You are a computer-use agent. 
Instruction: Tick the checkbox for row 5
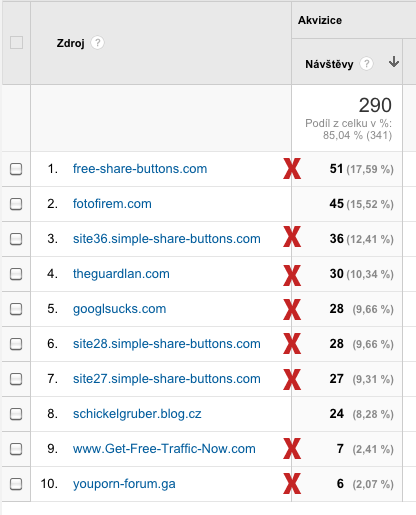click(16, 309)
